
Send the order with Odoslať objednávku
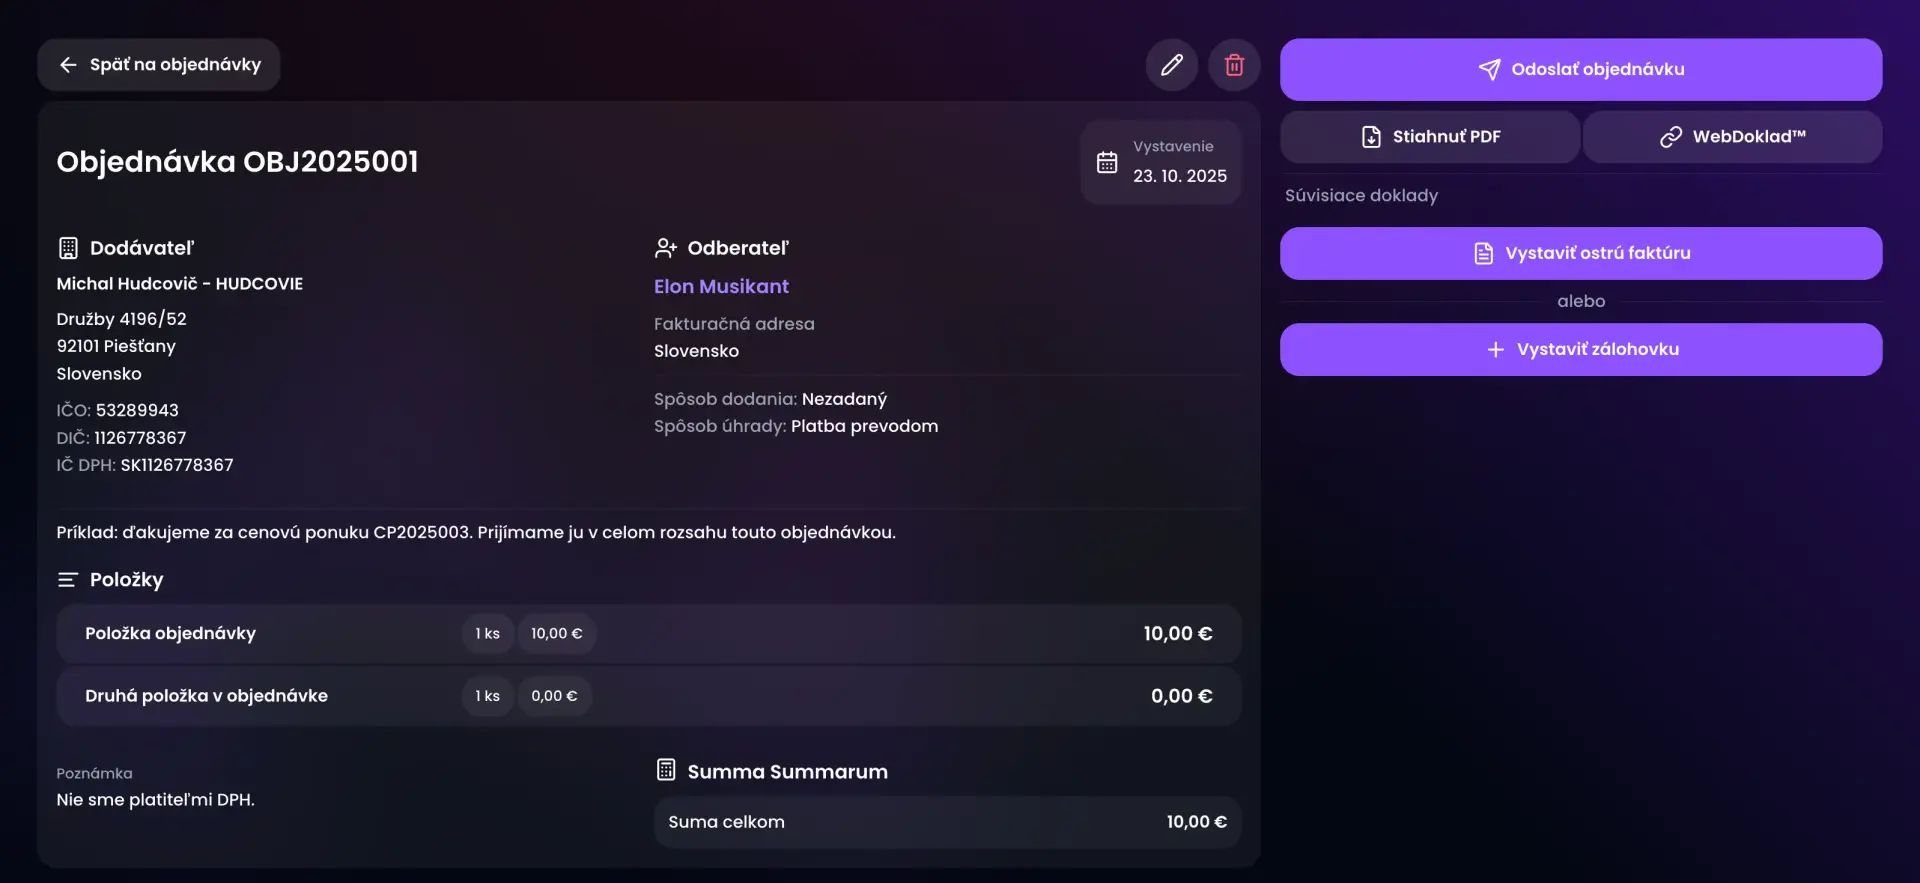tap(1580, 69)
